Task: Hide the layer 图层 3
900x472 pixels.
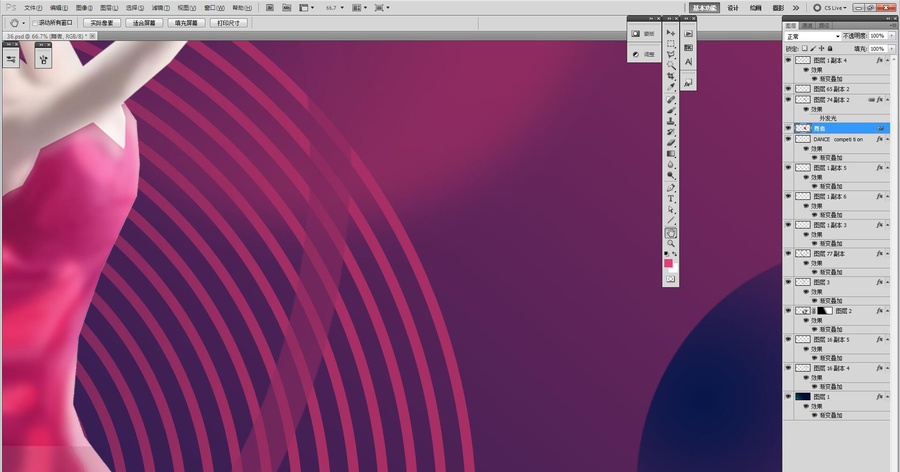Action: (x=788, y=283)
